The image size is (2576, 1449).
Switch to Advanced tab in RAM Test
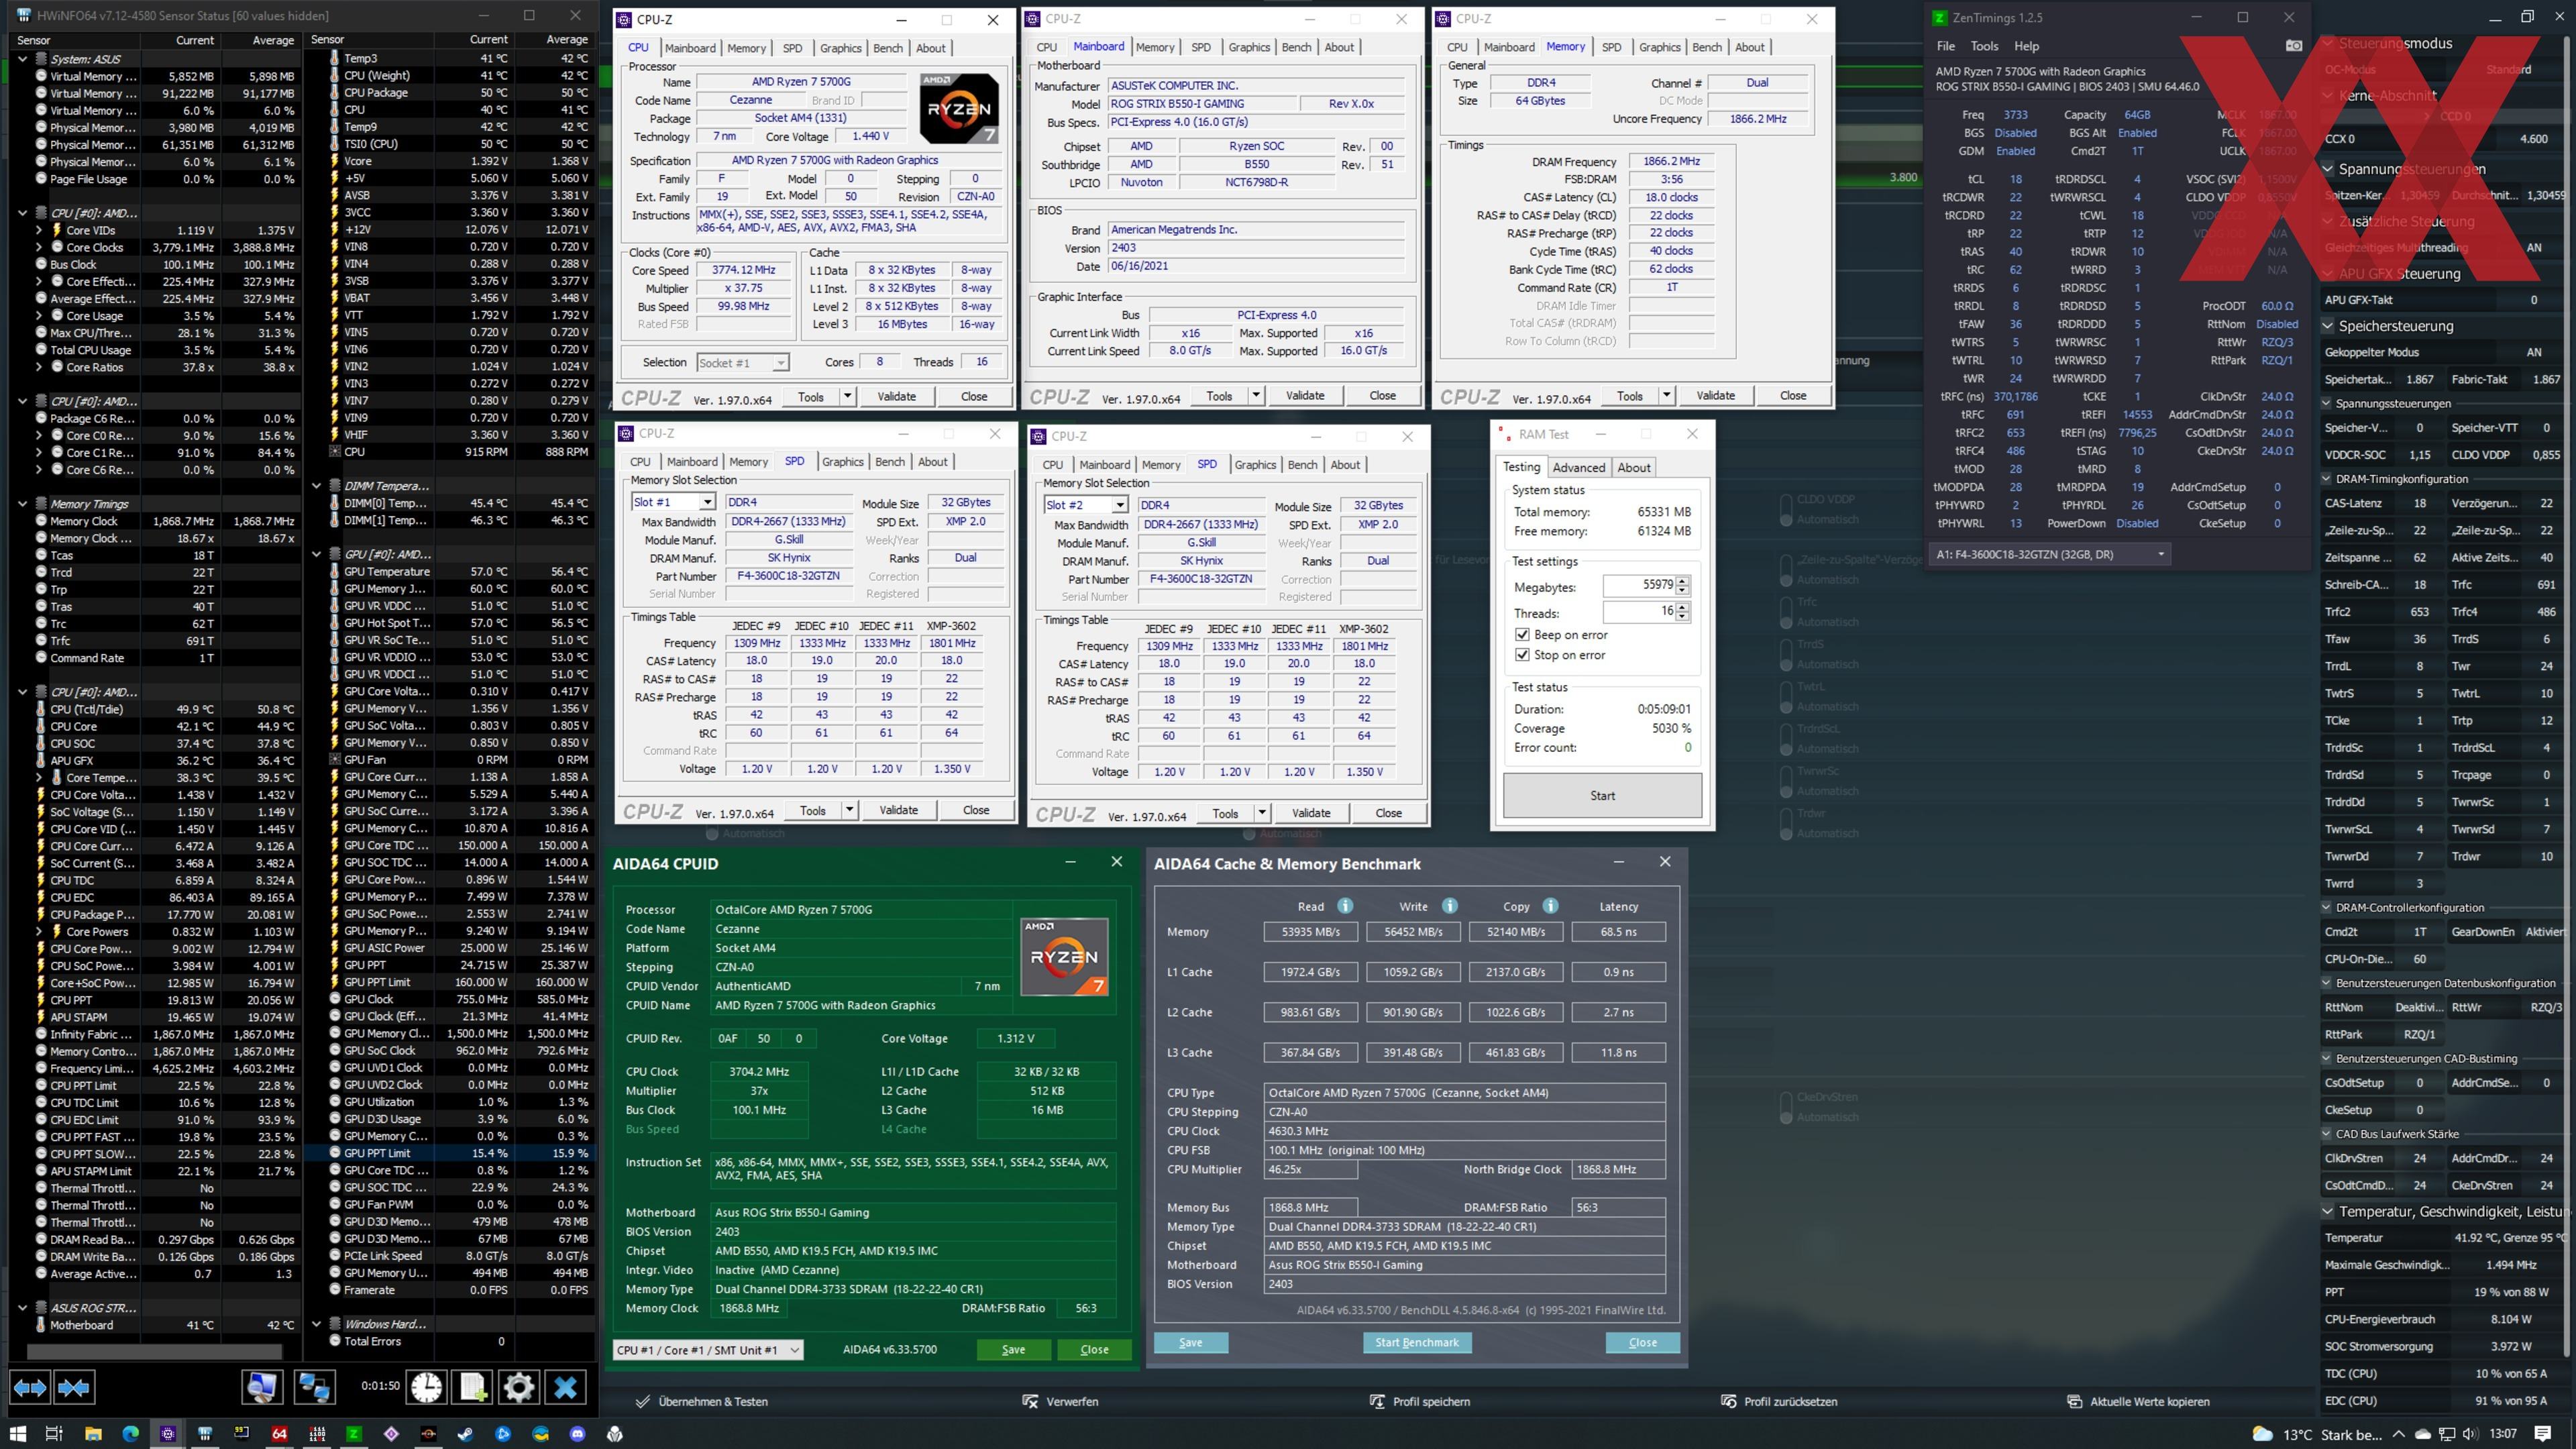1578,467
